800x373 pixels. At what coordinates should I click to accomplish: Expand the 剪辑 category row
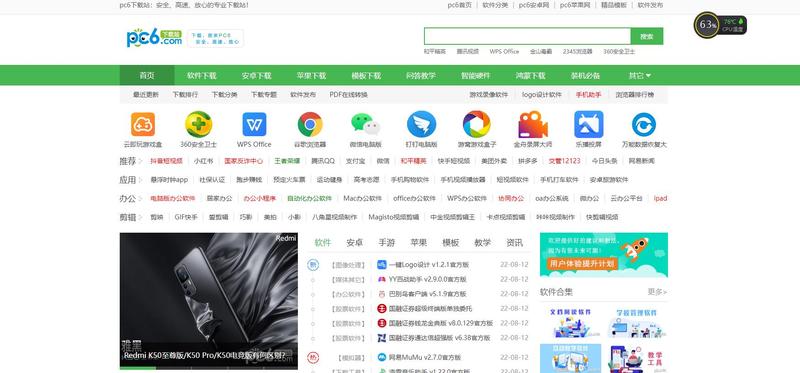[130, 217]
